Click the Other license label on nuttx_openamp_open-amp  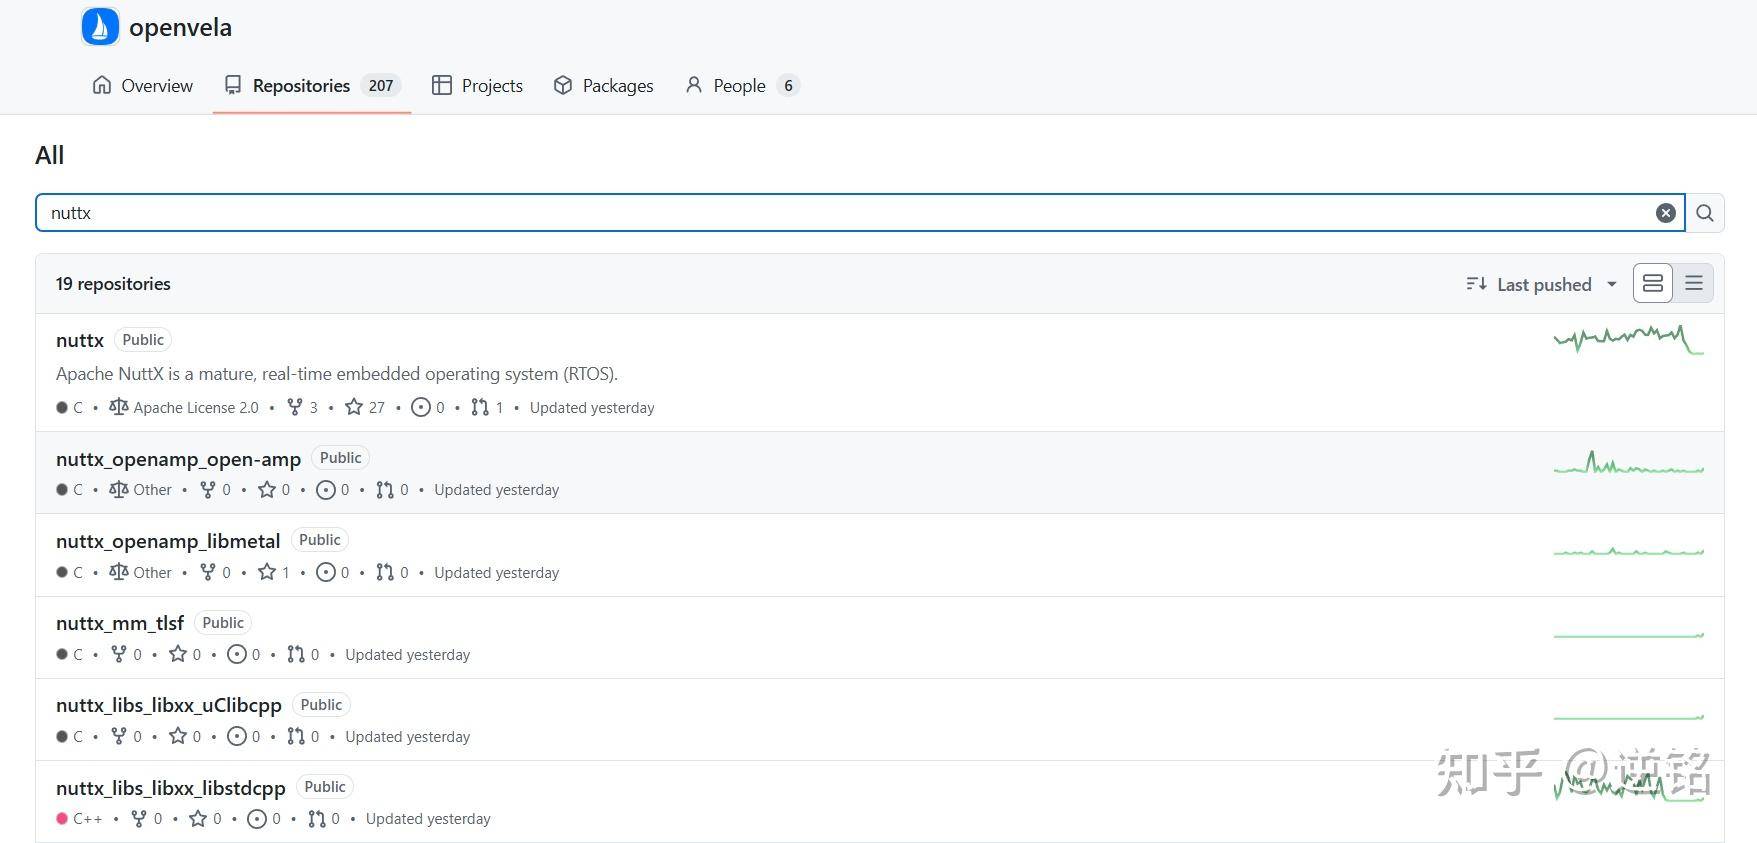[141, 490]
